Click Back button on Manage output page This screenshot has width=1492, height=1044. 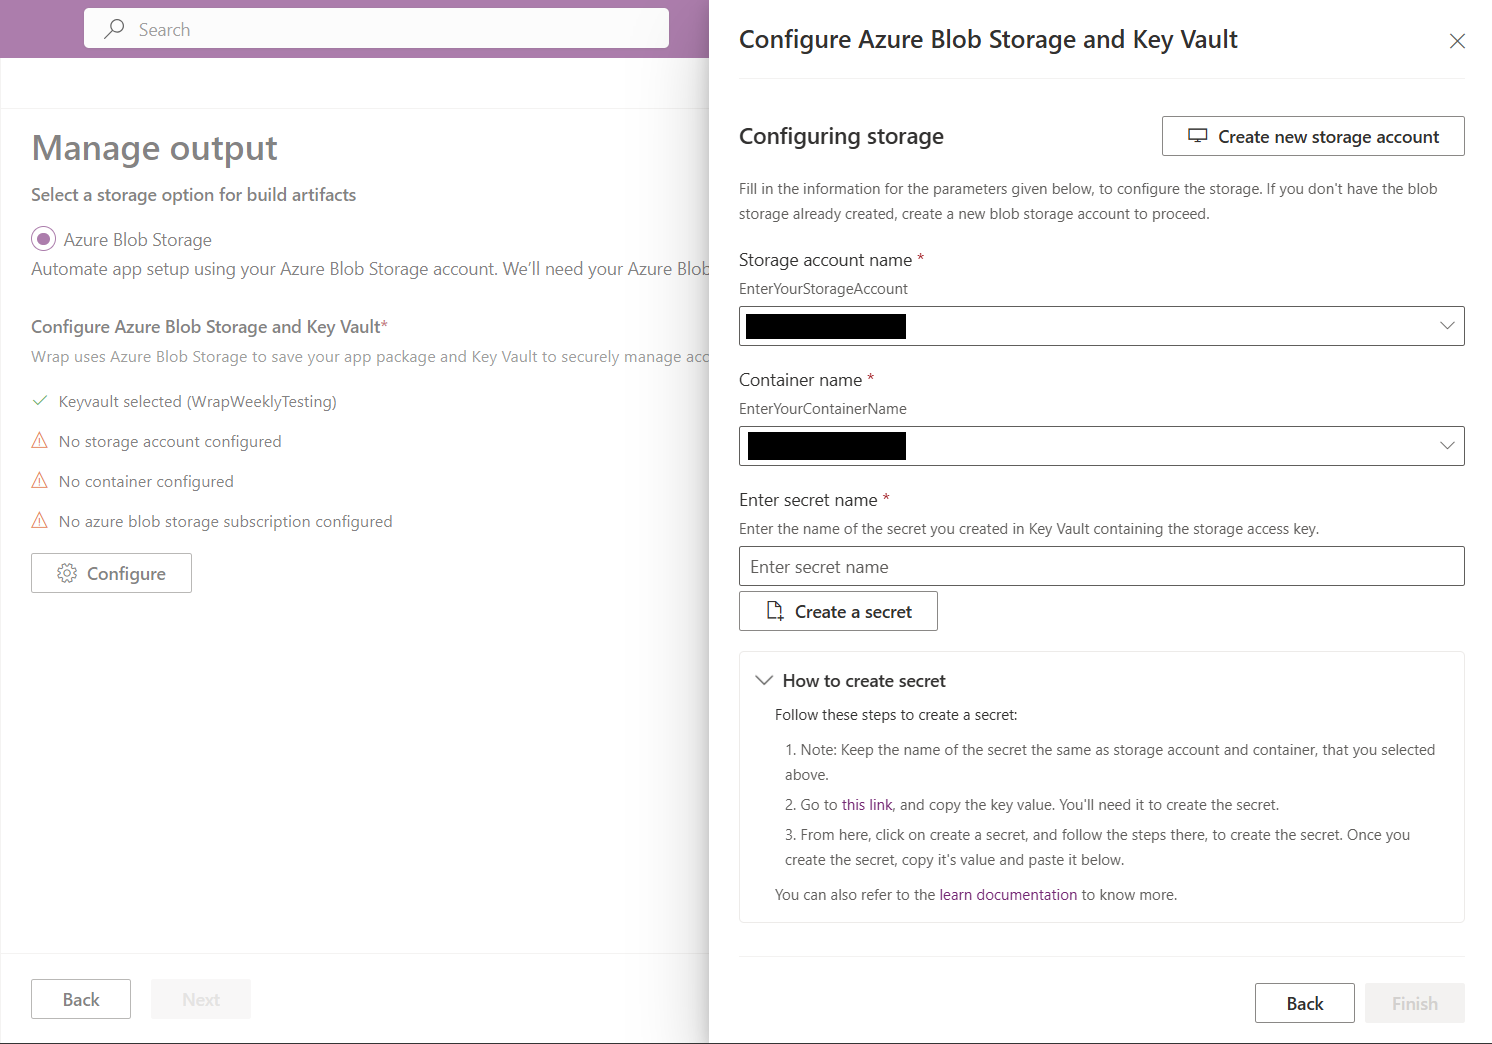pos(81,999)
